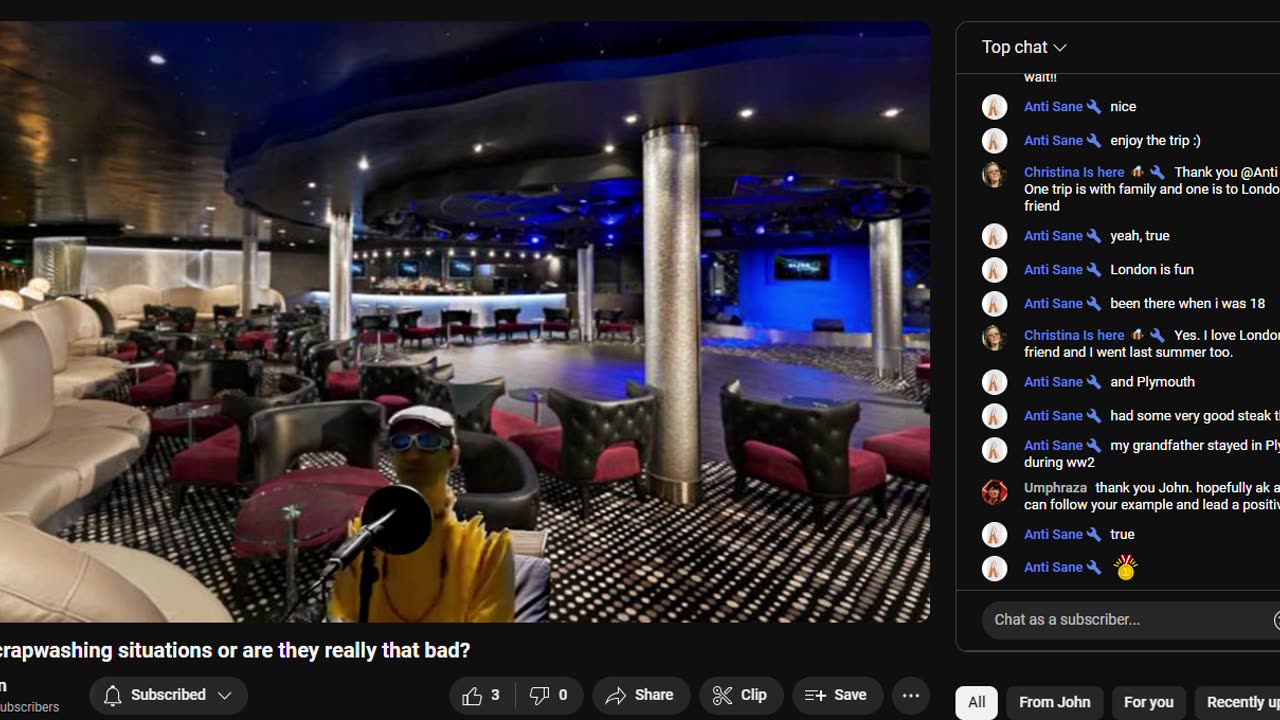
Task: Click wrench badge on Christina's Thank you message
Action: click(1157, 173)
